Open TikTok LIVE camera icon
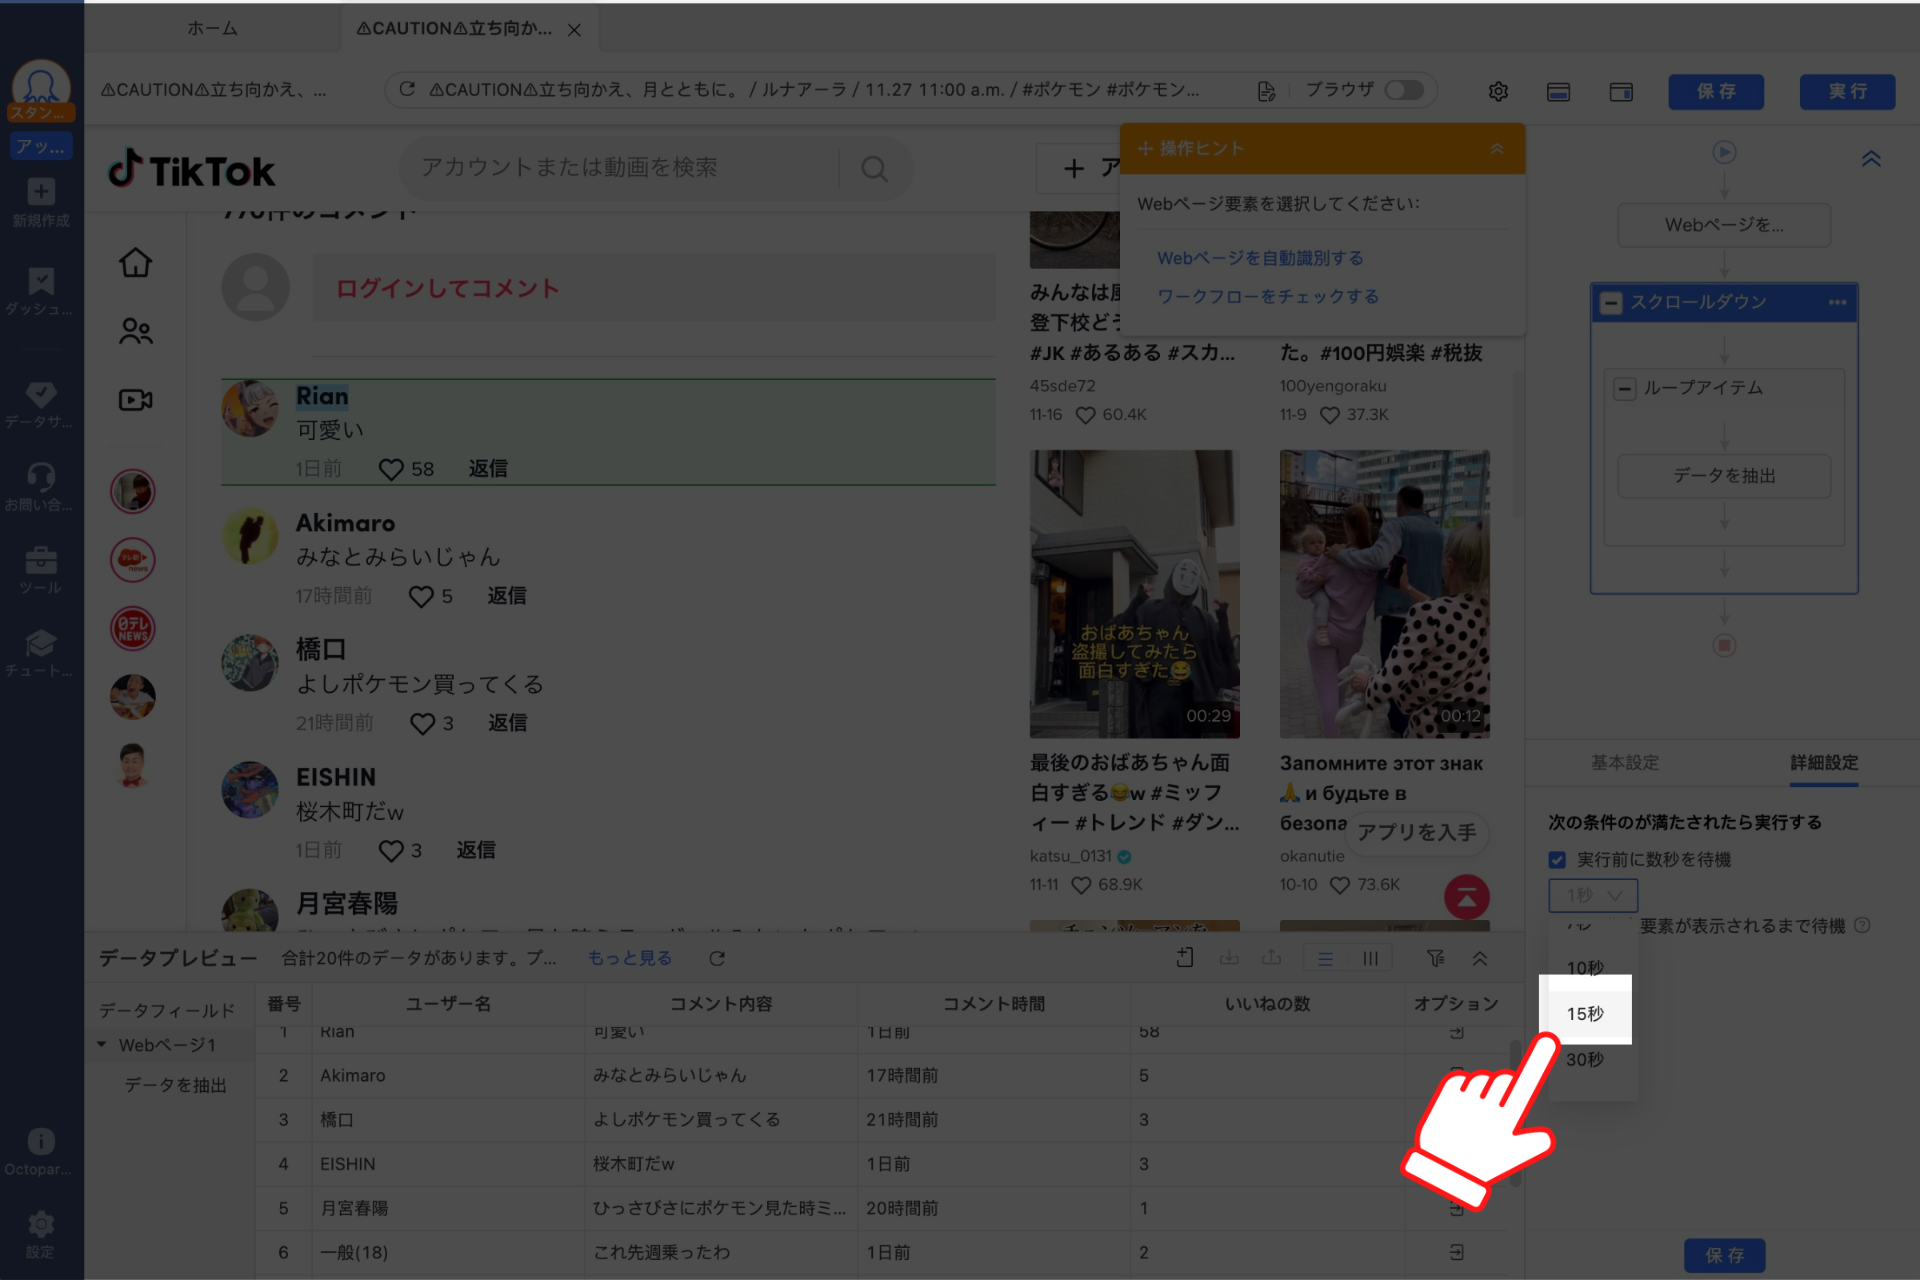The width and height of the screenshot is (1920, 1280). click(x=136, y=400)
